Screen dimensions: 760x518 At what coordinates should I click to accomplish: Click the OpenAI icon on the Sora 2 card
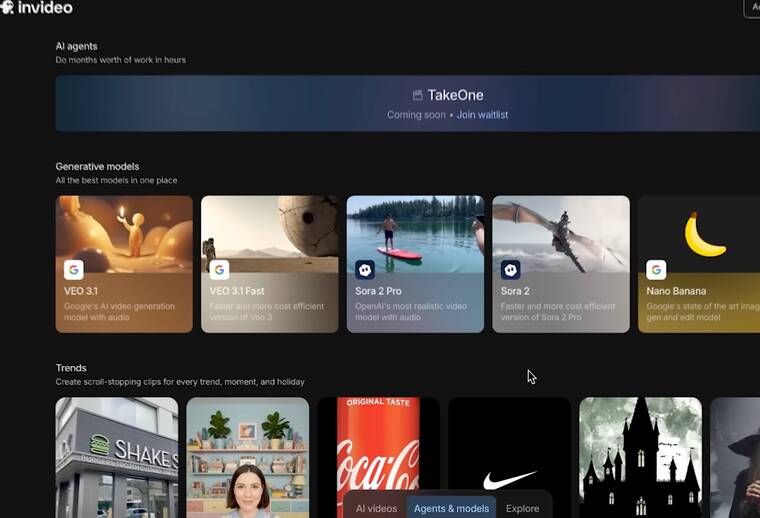[510, 270]
